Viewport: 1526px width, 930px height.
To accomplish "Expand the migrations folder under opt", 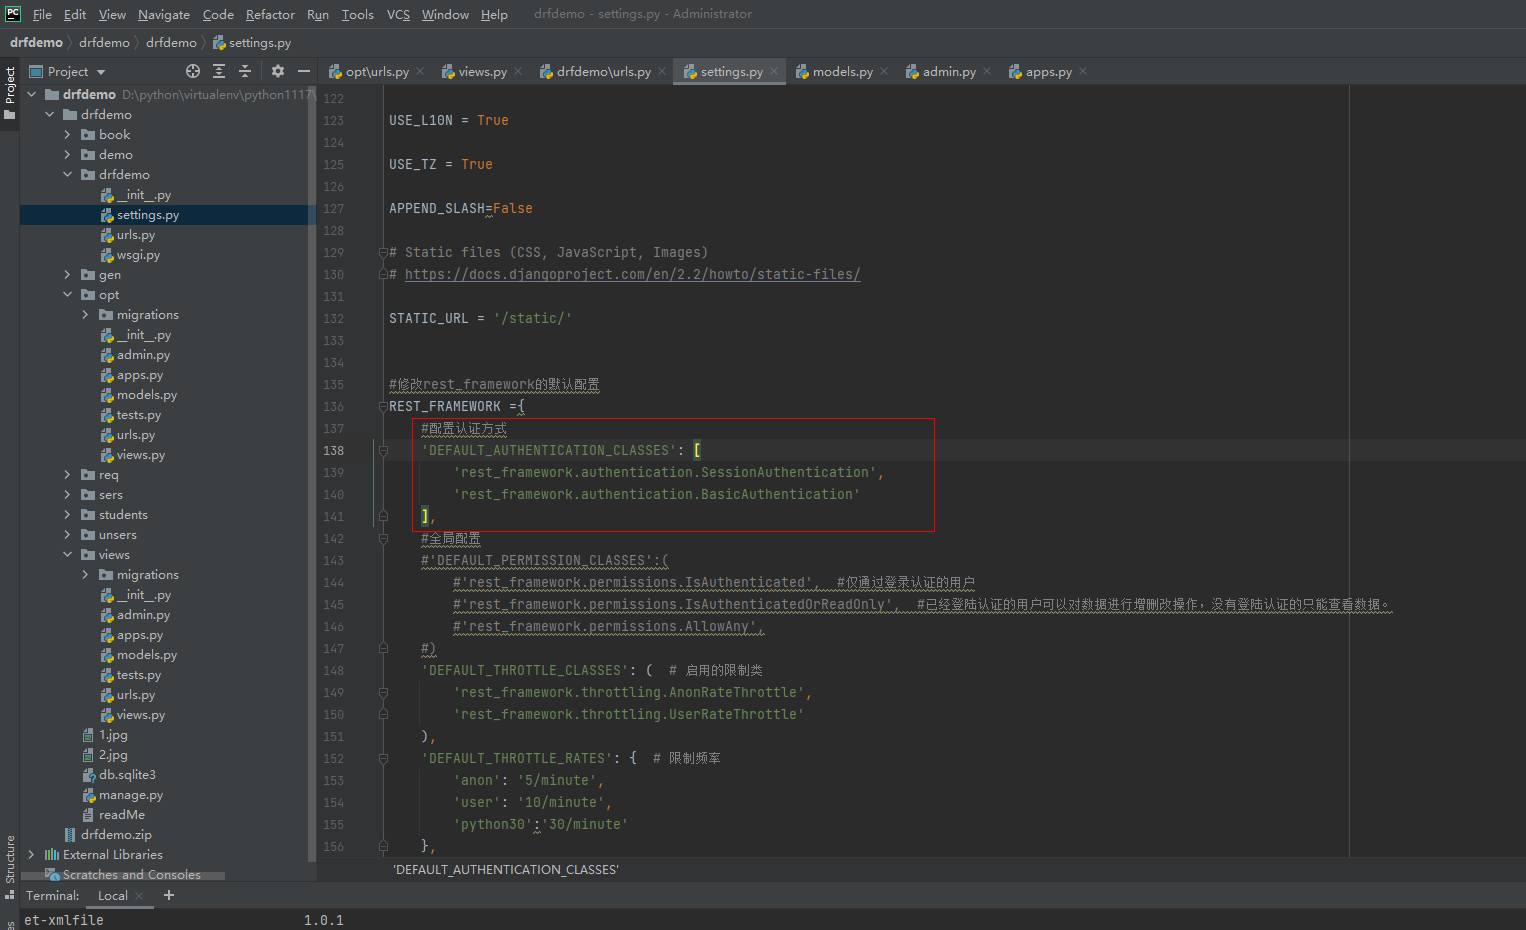I will [85, 314].
